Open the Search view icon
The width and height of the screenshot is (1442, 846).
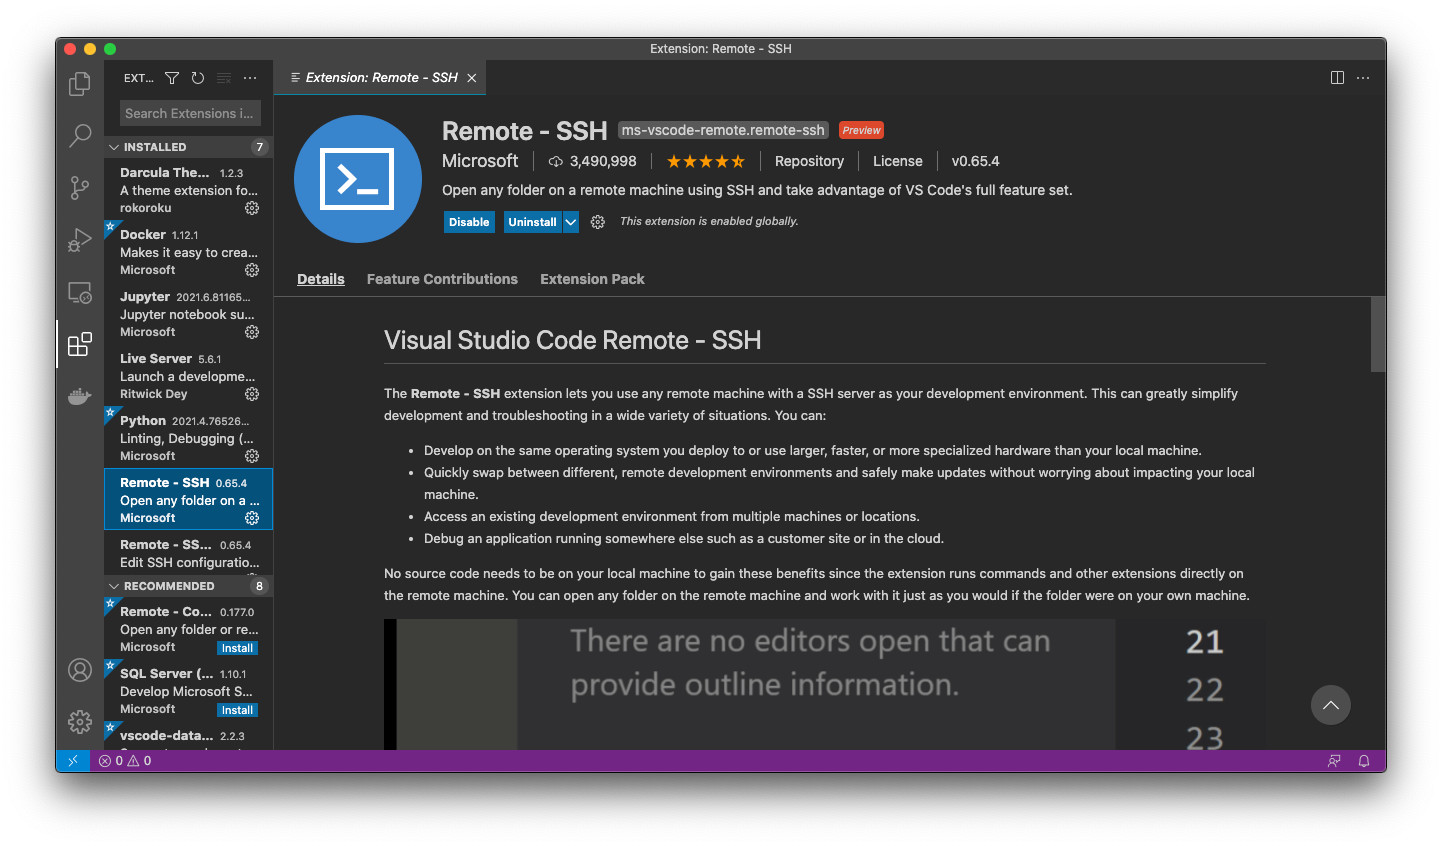pyautogui.click(x=80, y=135)
